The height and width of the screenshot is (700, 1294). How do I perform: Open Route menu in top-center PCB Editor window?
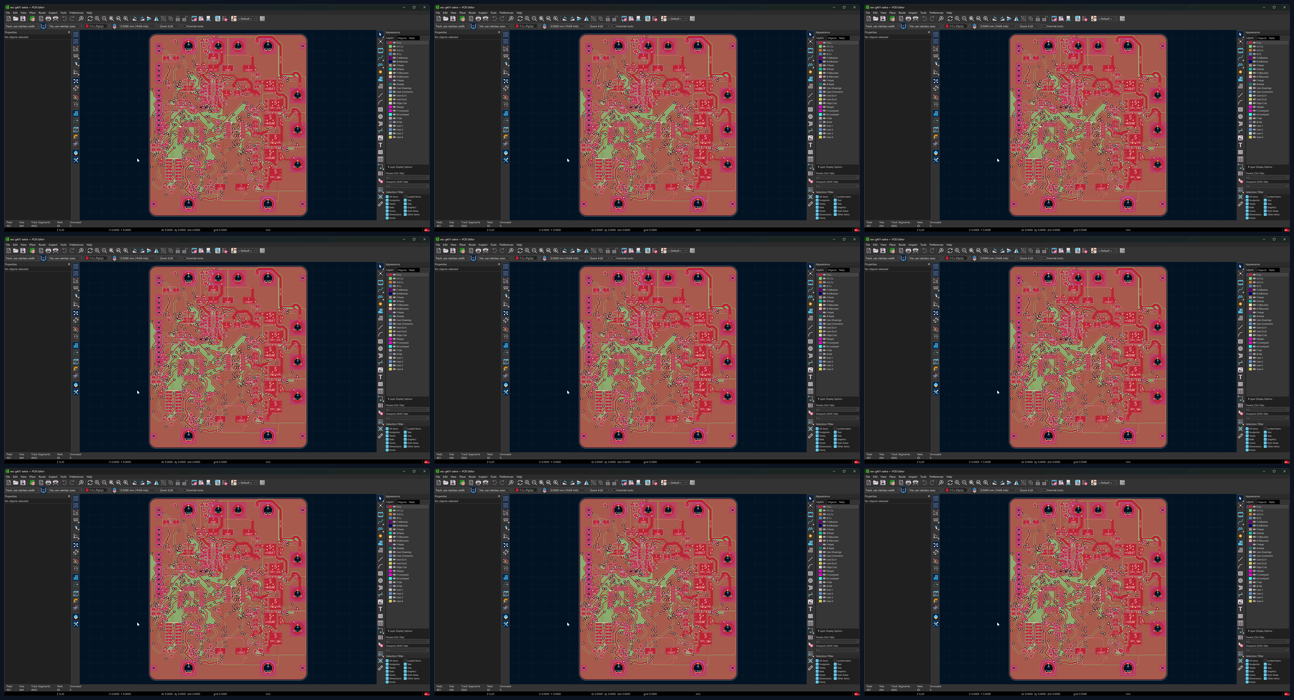[472, 13]
